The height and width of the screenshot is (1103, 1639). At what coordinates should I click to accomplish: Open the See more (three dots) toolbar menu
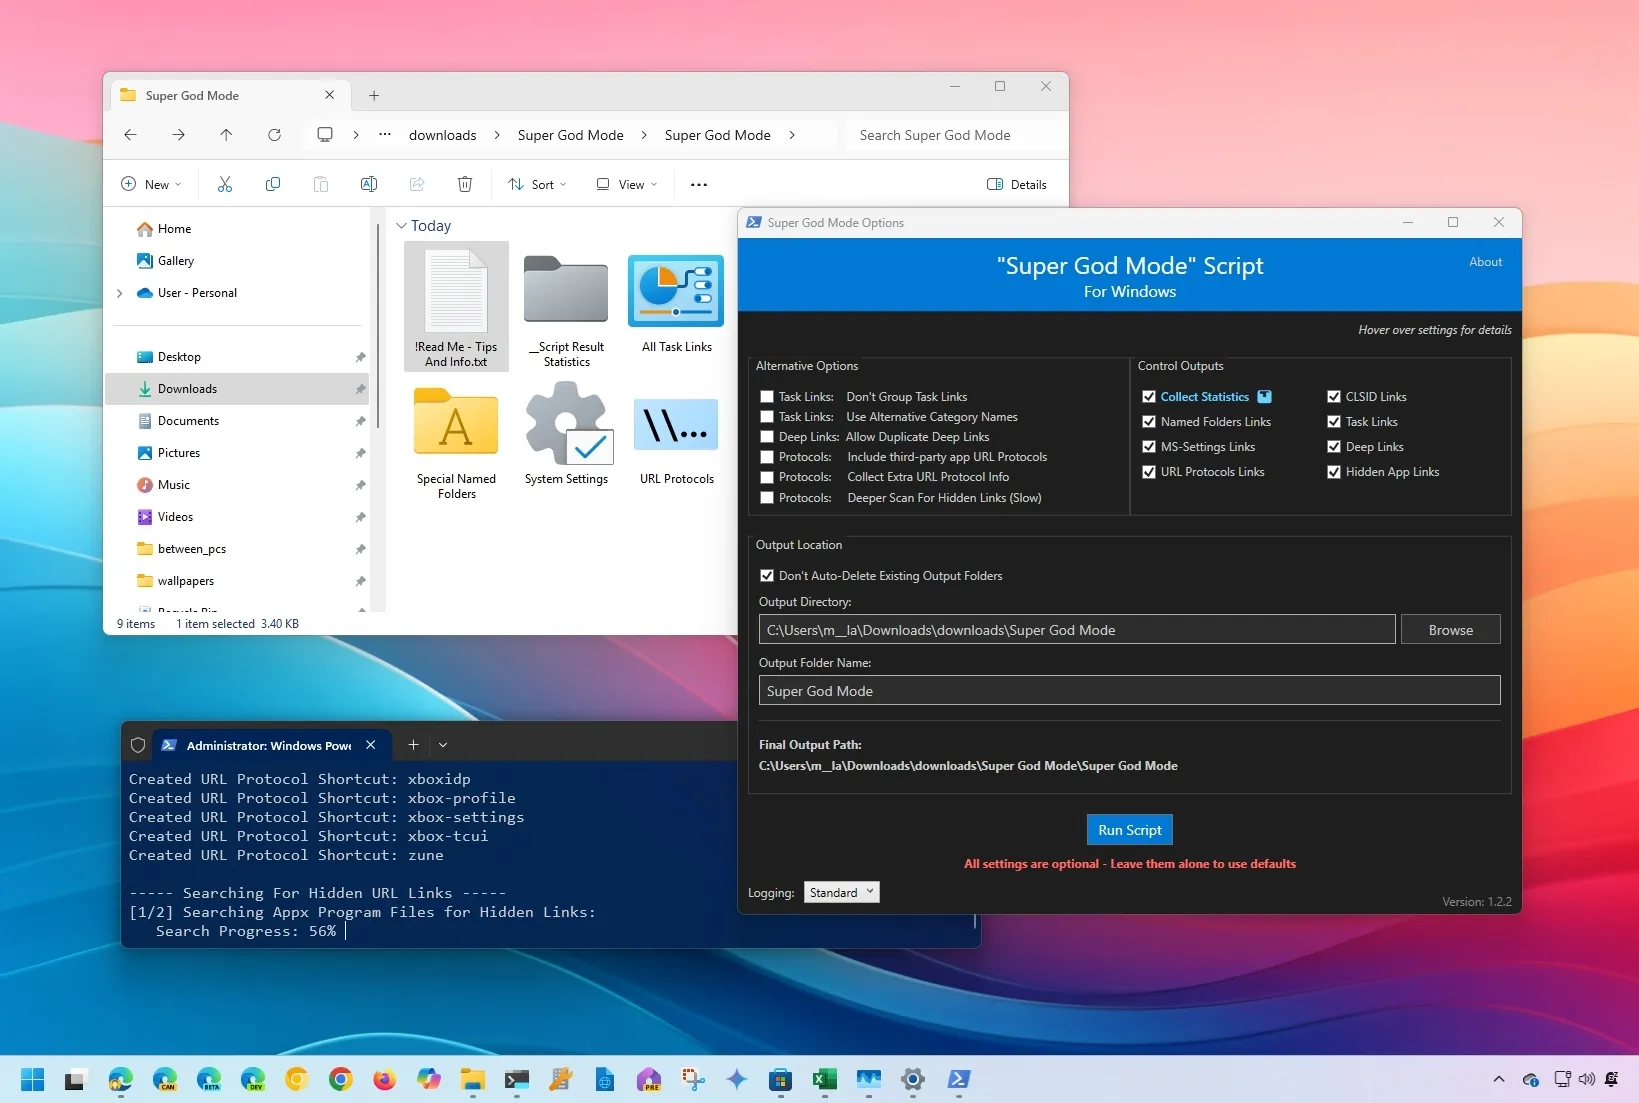[x=699, y=184]
